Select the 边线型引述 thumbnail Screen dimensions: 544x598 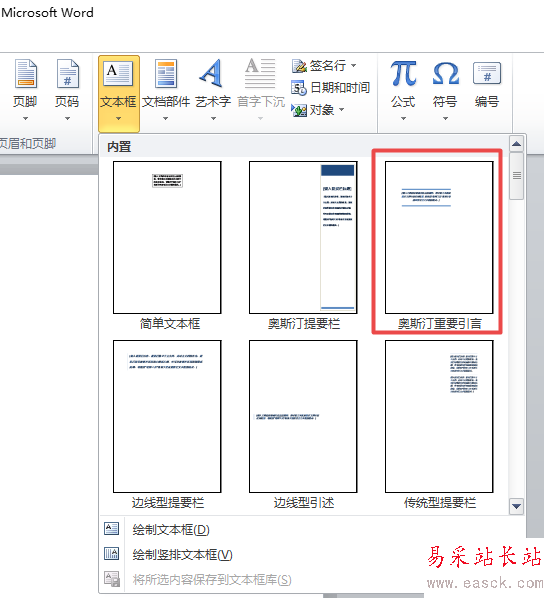click(x=303, y=416)
